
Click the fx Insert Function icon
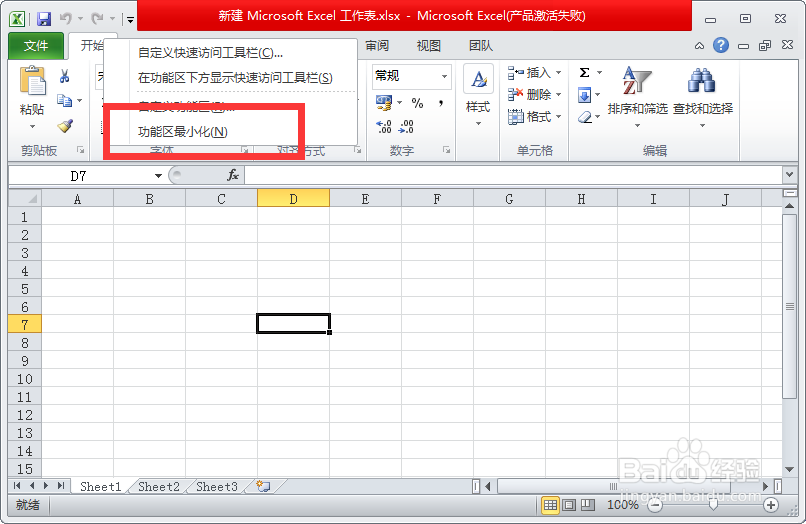233,176
